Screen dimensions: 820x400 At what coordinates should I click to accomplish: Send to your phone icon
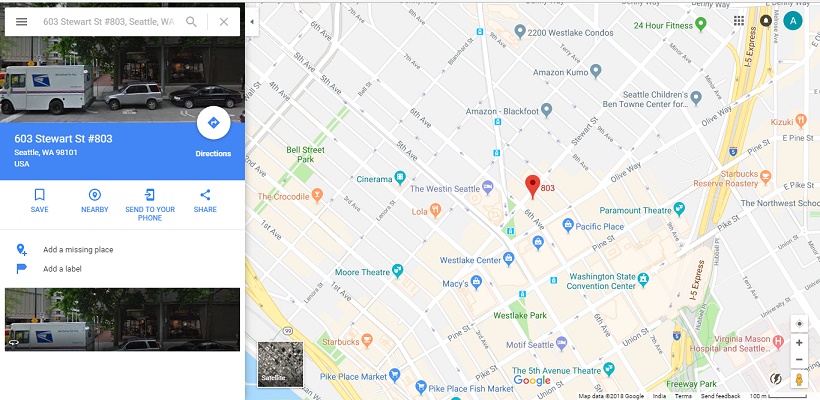(150, 195)
